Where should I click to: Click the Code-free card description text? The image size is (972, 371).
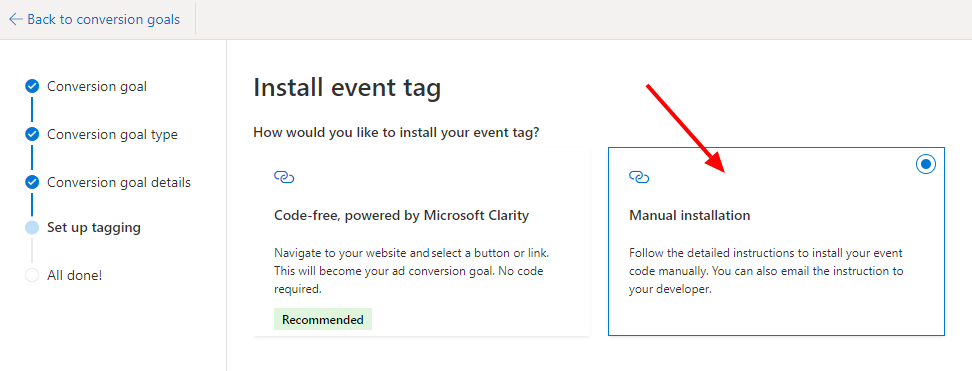[x=412, y=271]
